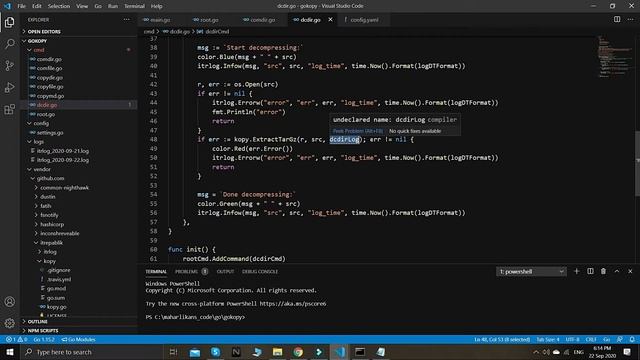
Task: Click Tab Size indicator in status bar
Action: point(548,339)
